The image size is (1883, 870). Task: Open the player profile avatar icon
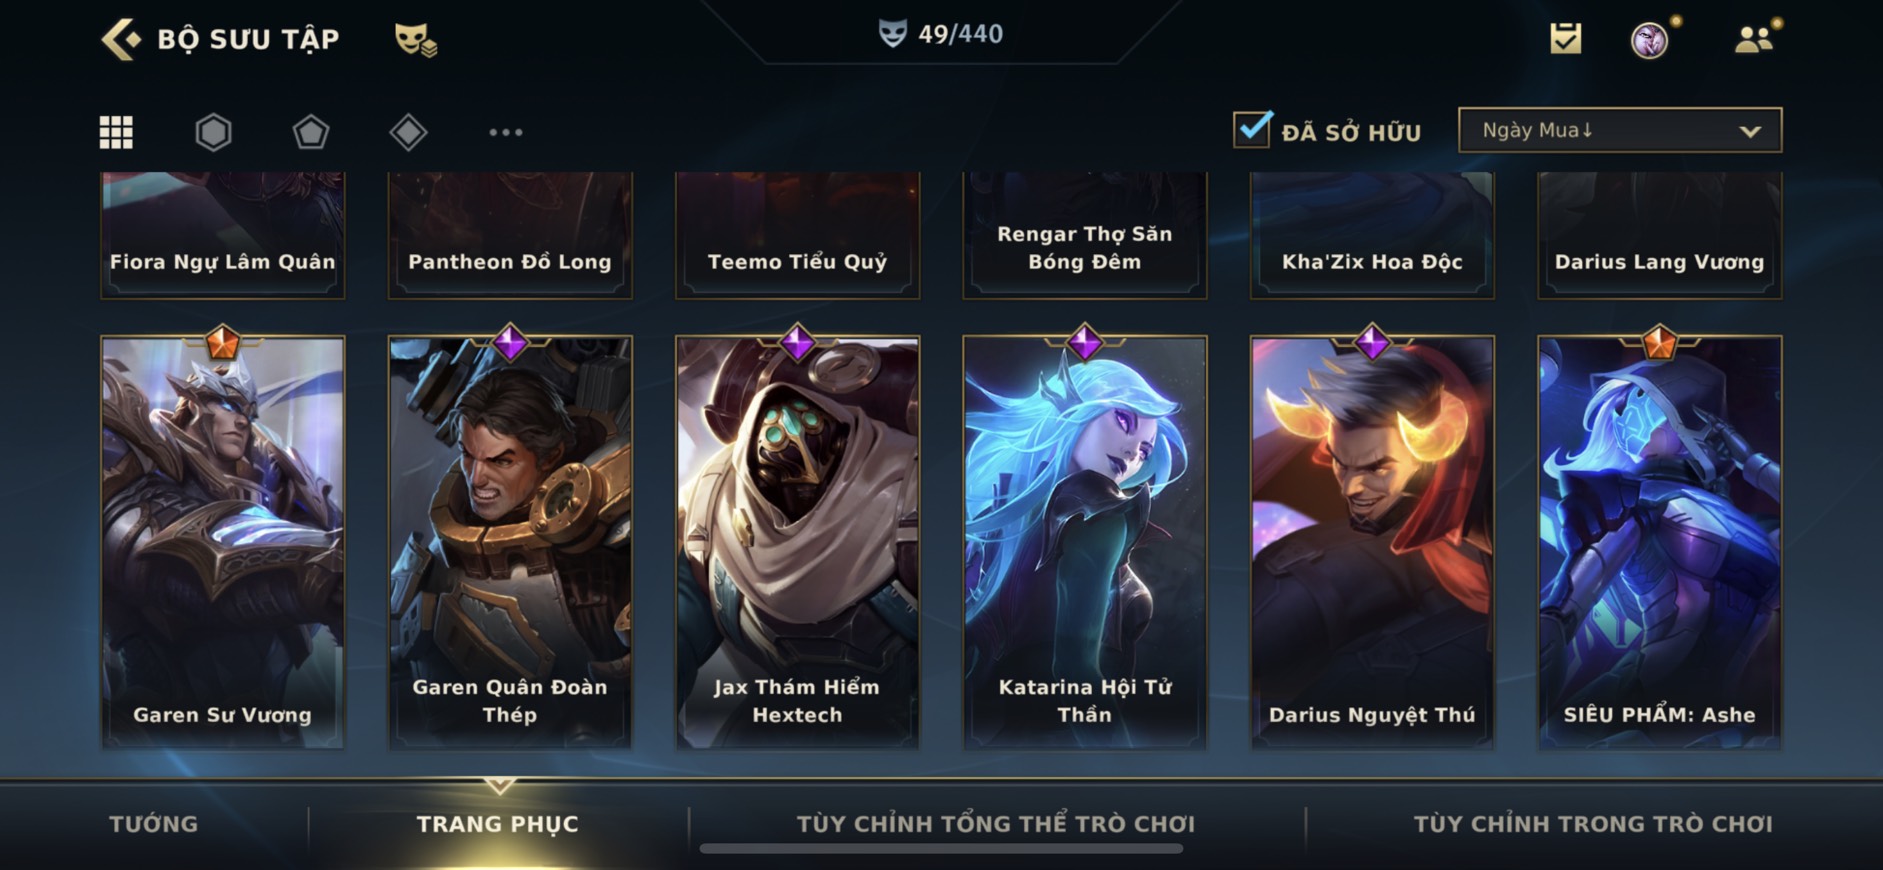coord(1650,40)
